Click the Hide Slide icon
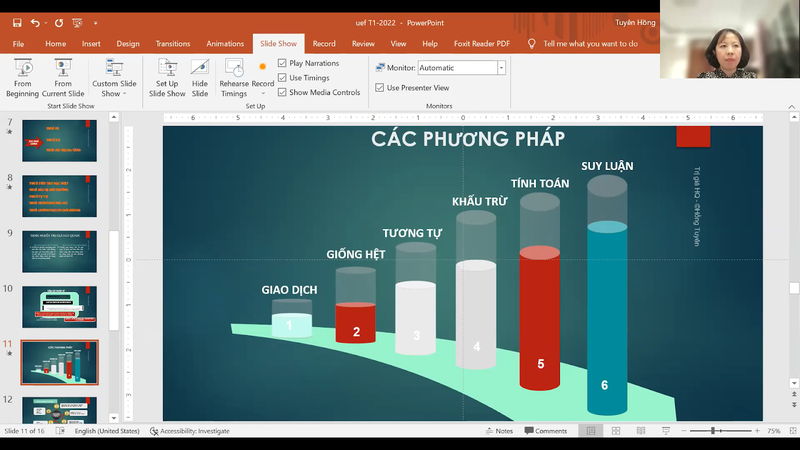 click(x=200, y=76)
